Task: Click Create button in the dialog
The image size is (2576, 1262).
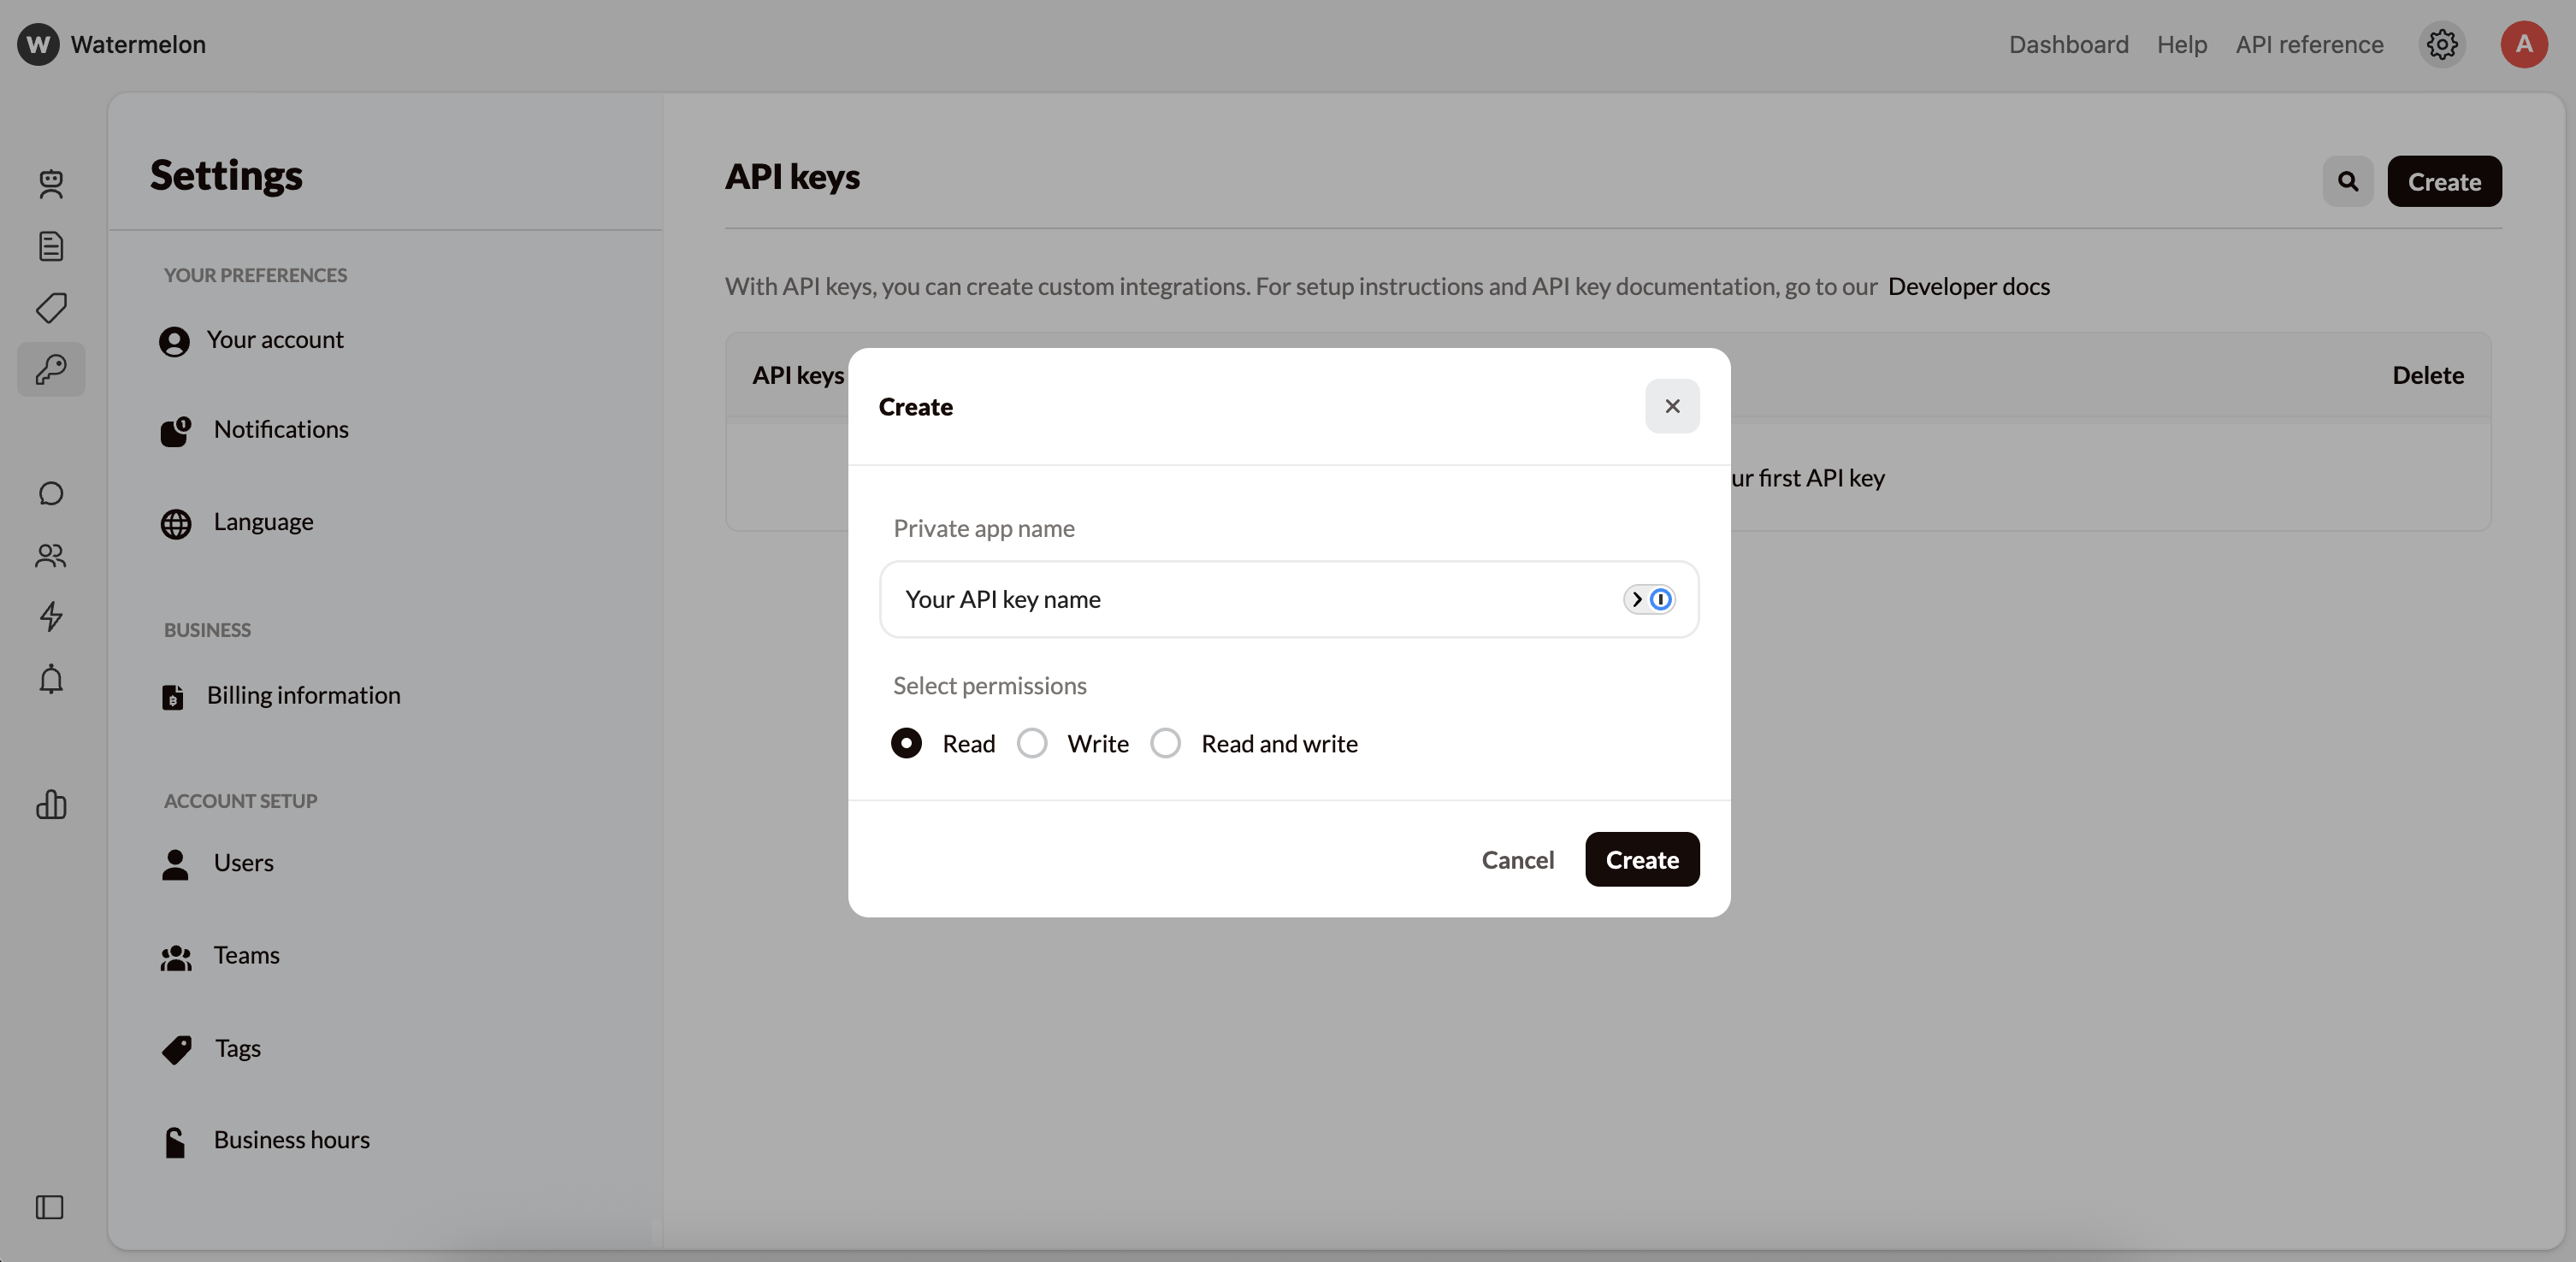Action: 1642,860
